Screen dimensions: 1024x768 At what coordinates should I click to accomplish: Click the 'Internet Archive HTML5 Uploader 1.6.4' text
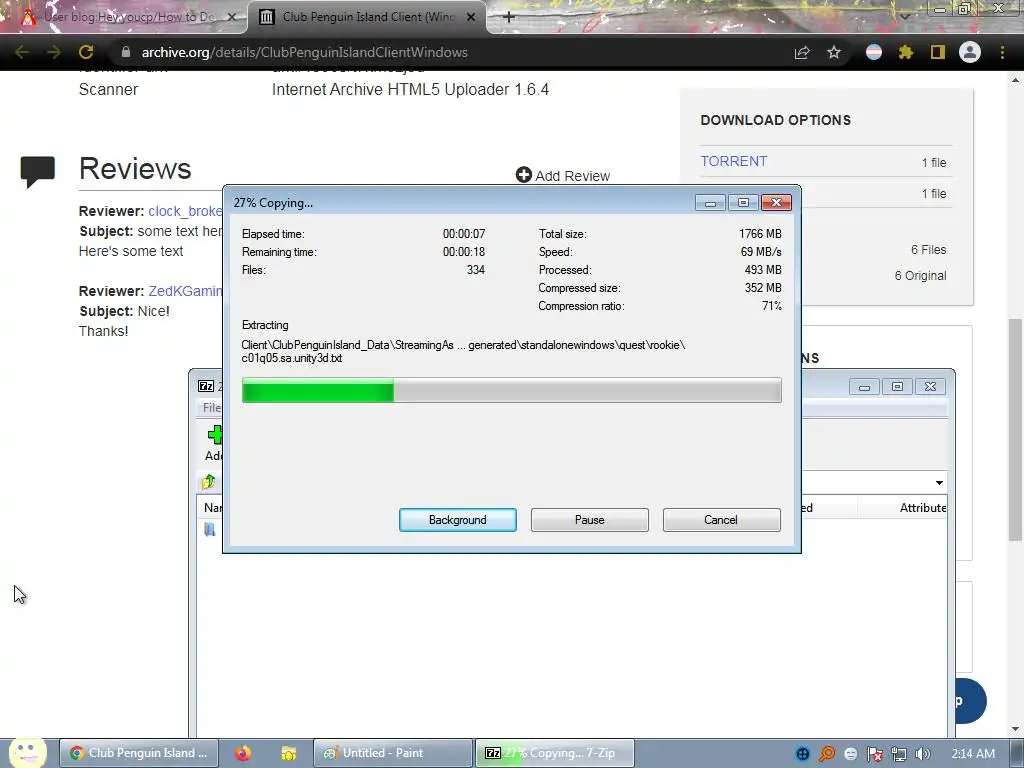410,89
